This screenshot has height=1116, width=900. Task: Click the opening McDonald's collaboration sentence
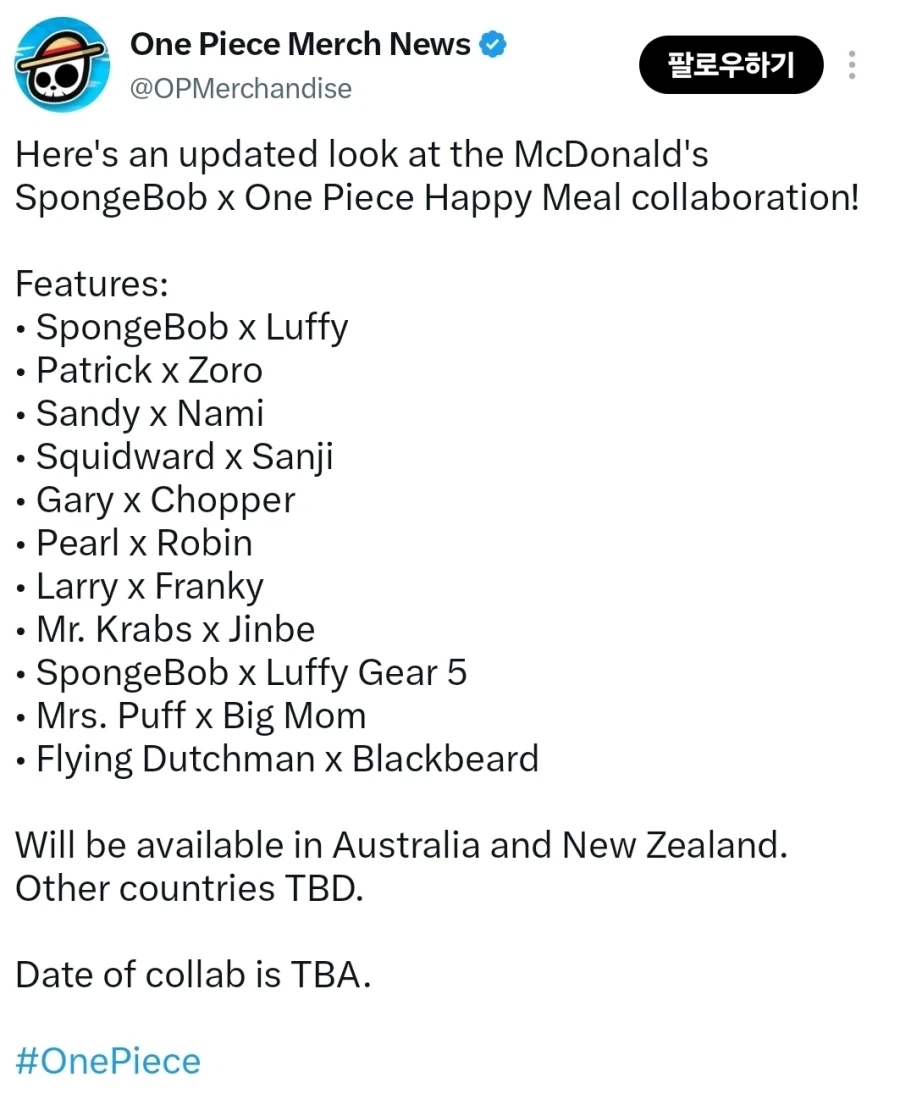(x=437, y=176)
